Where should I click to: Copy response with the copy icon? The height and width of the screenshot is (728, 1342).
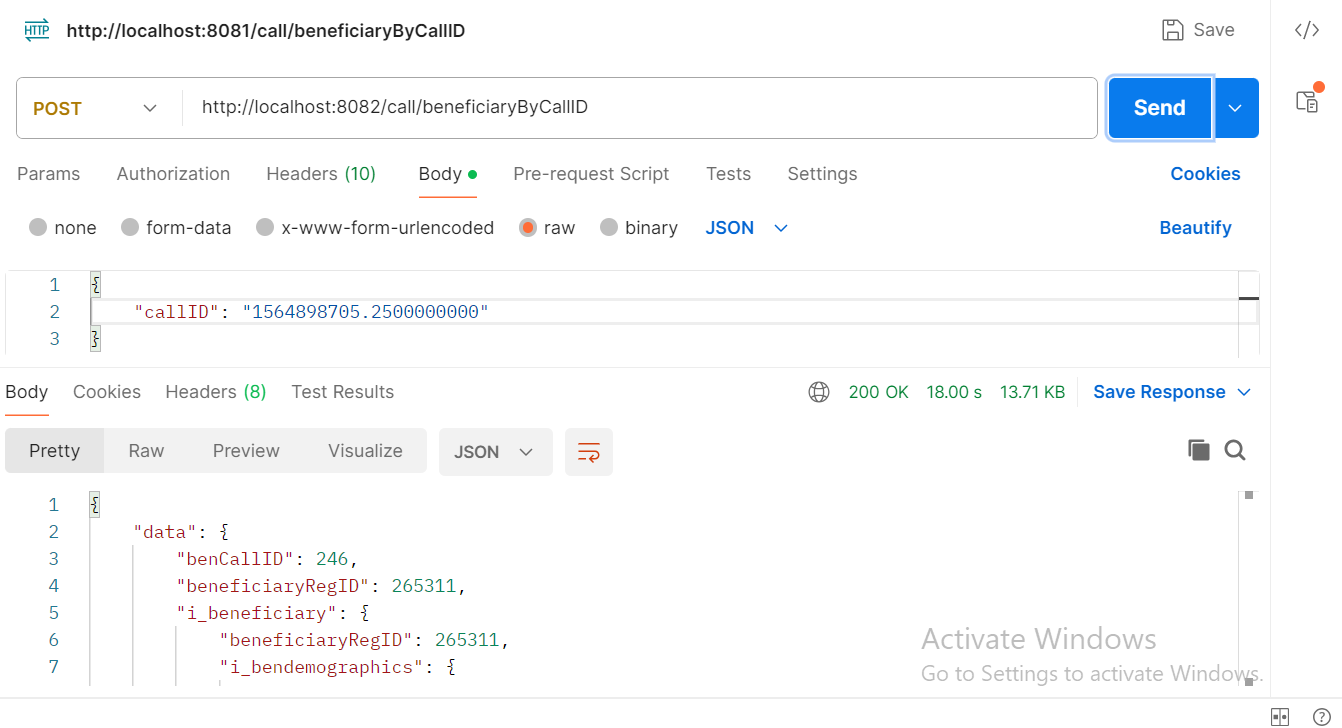1198,450
